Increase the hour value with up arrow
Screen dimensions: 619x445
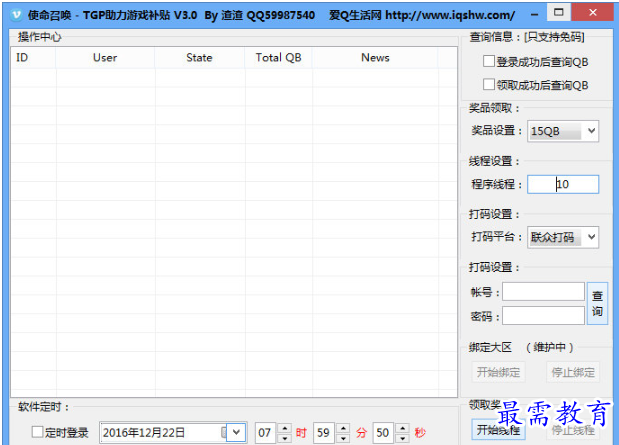285,428
